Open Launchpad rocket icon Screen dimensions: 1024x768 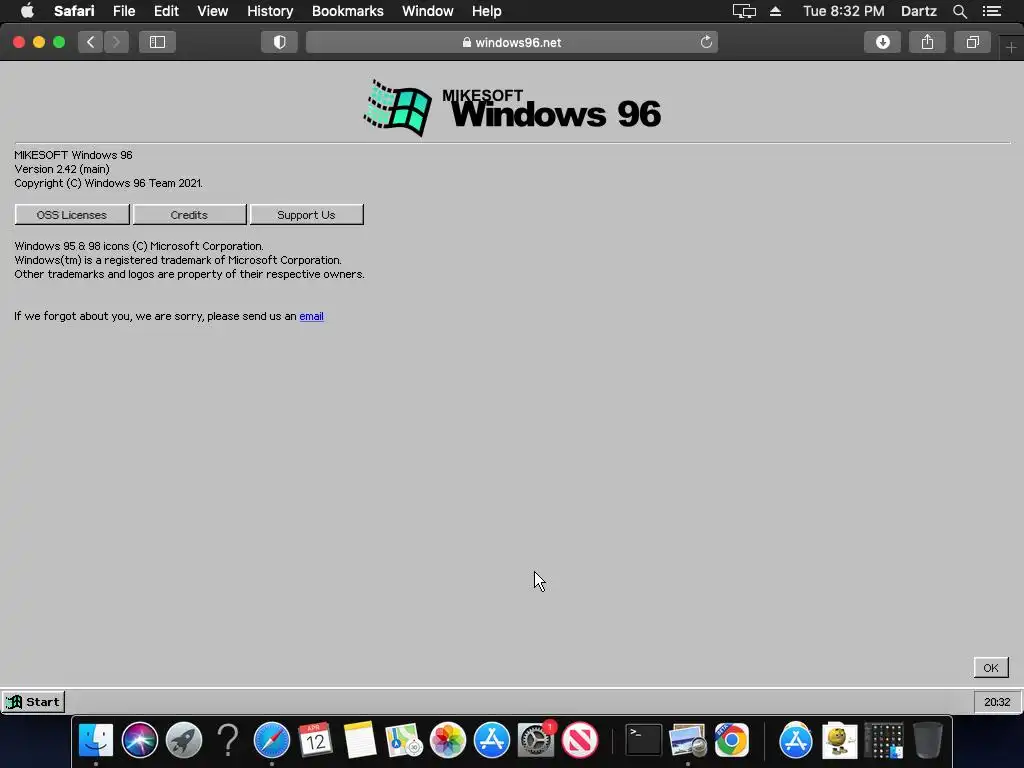tap(184, 740)
